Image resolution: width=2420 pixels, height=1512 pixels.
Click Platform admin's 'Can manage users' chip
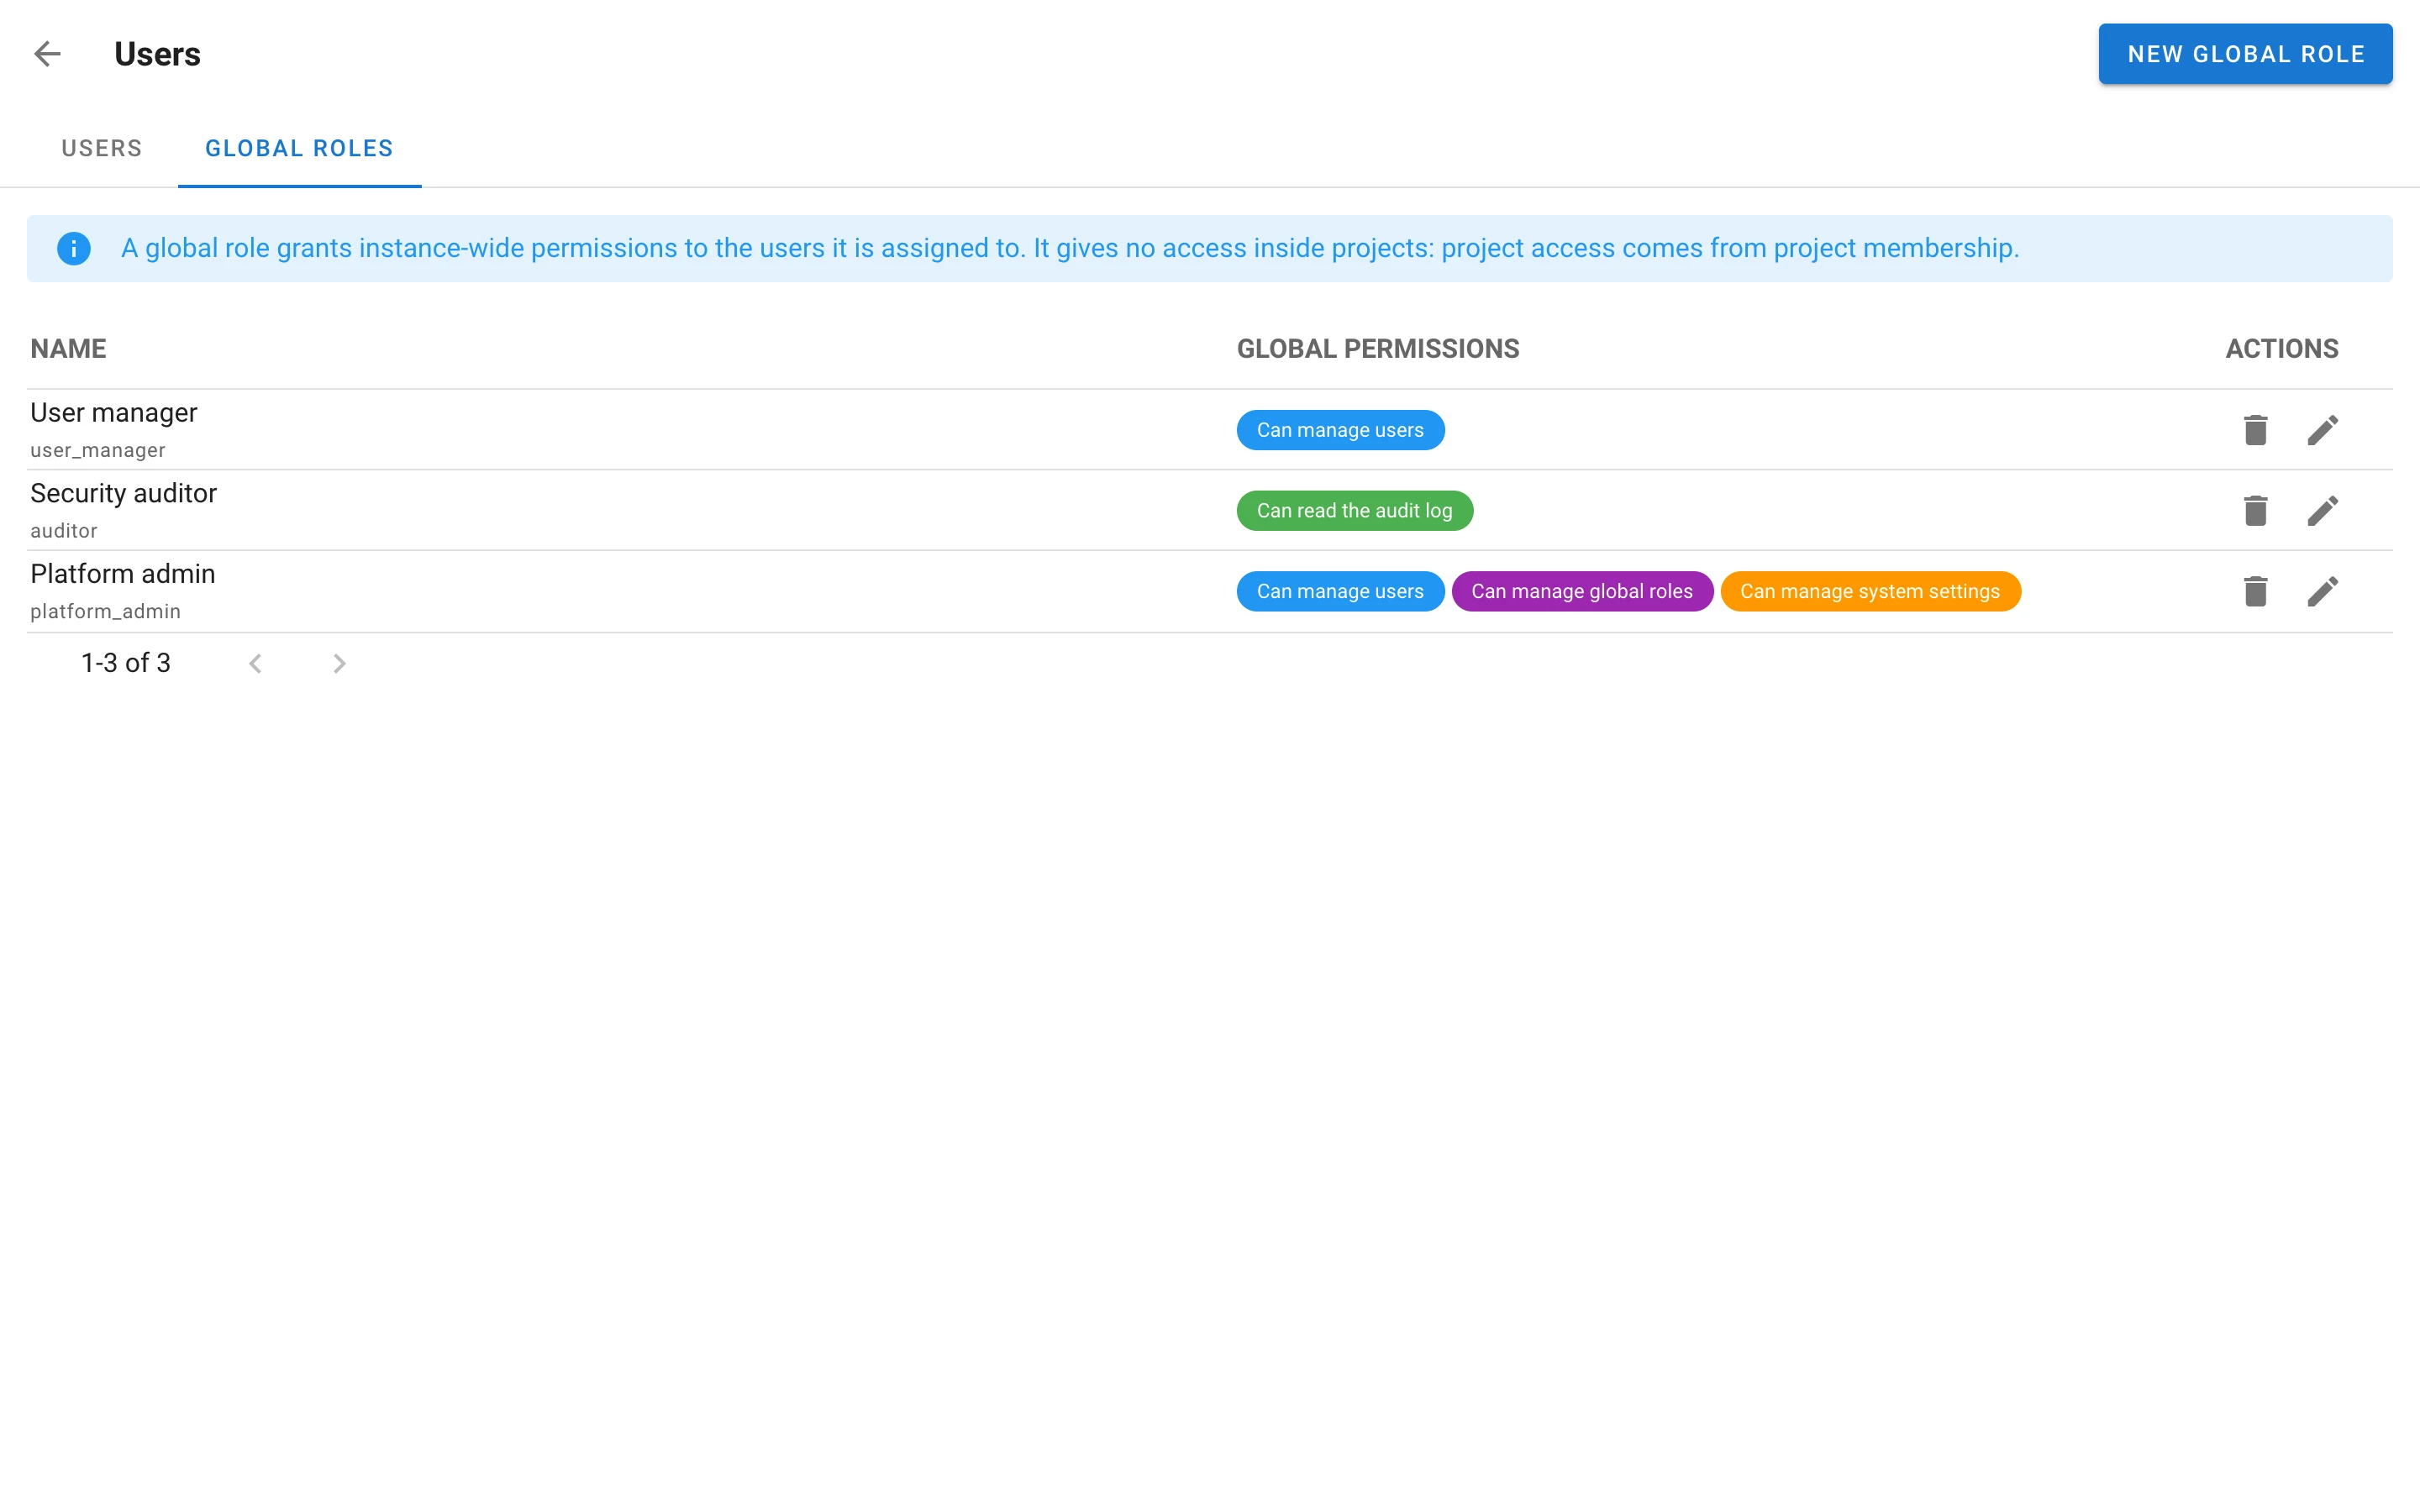[x=1340, y=591]
